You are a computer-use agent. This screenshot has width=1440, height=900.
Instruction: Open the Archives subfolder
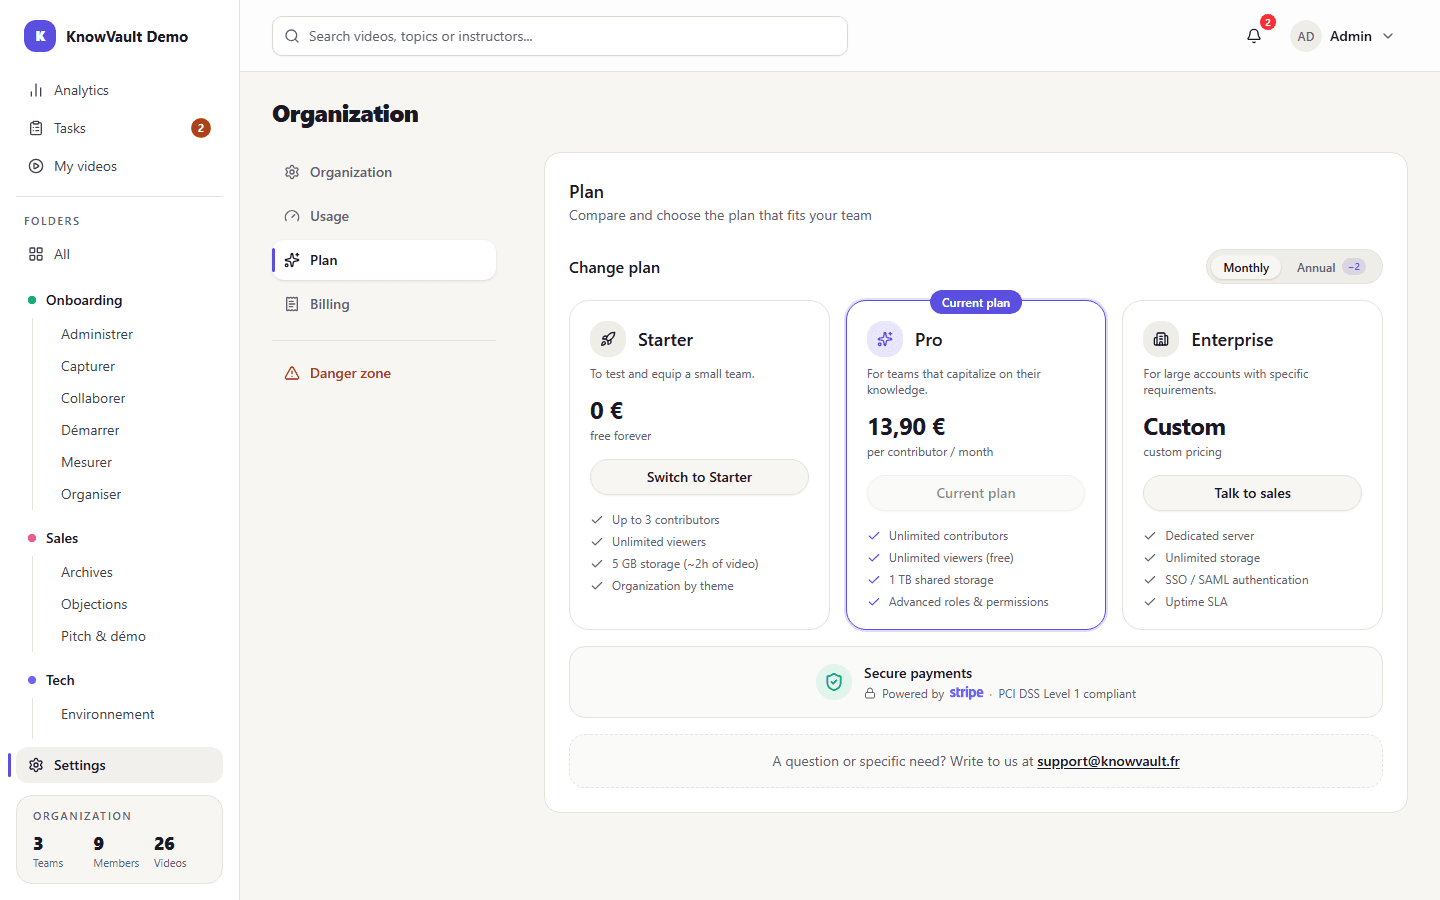pyautogui.click(x=87, y=572)
